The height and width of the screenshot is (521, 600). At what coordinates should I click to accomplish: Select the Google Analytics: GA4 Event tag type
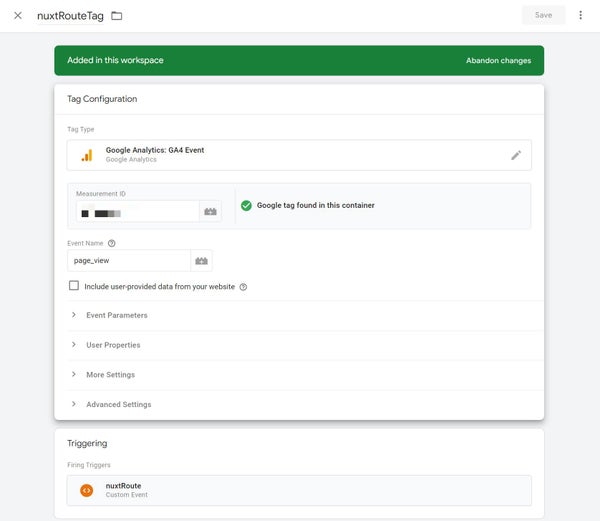pos(299,155)
